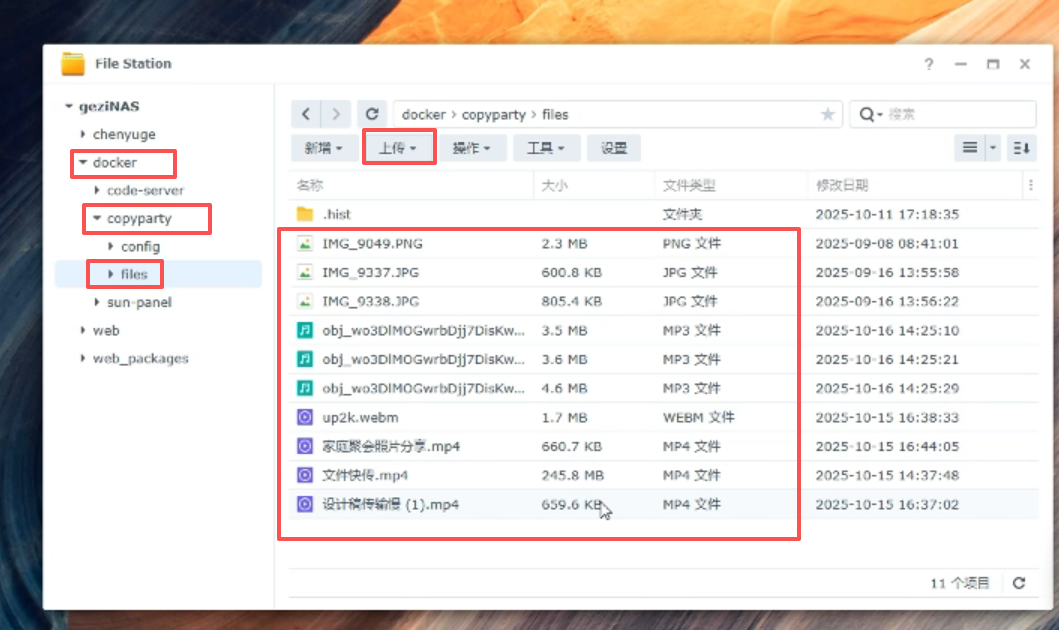Screen dimensions: 1059x630
Task: Open the sort order options icon
Action: (1021, 148)
